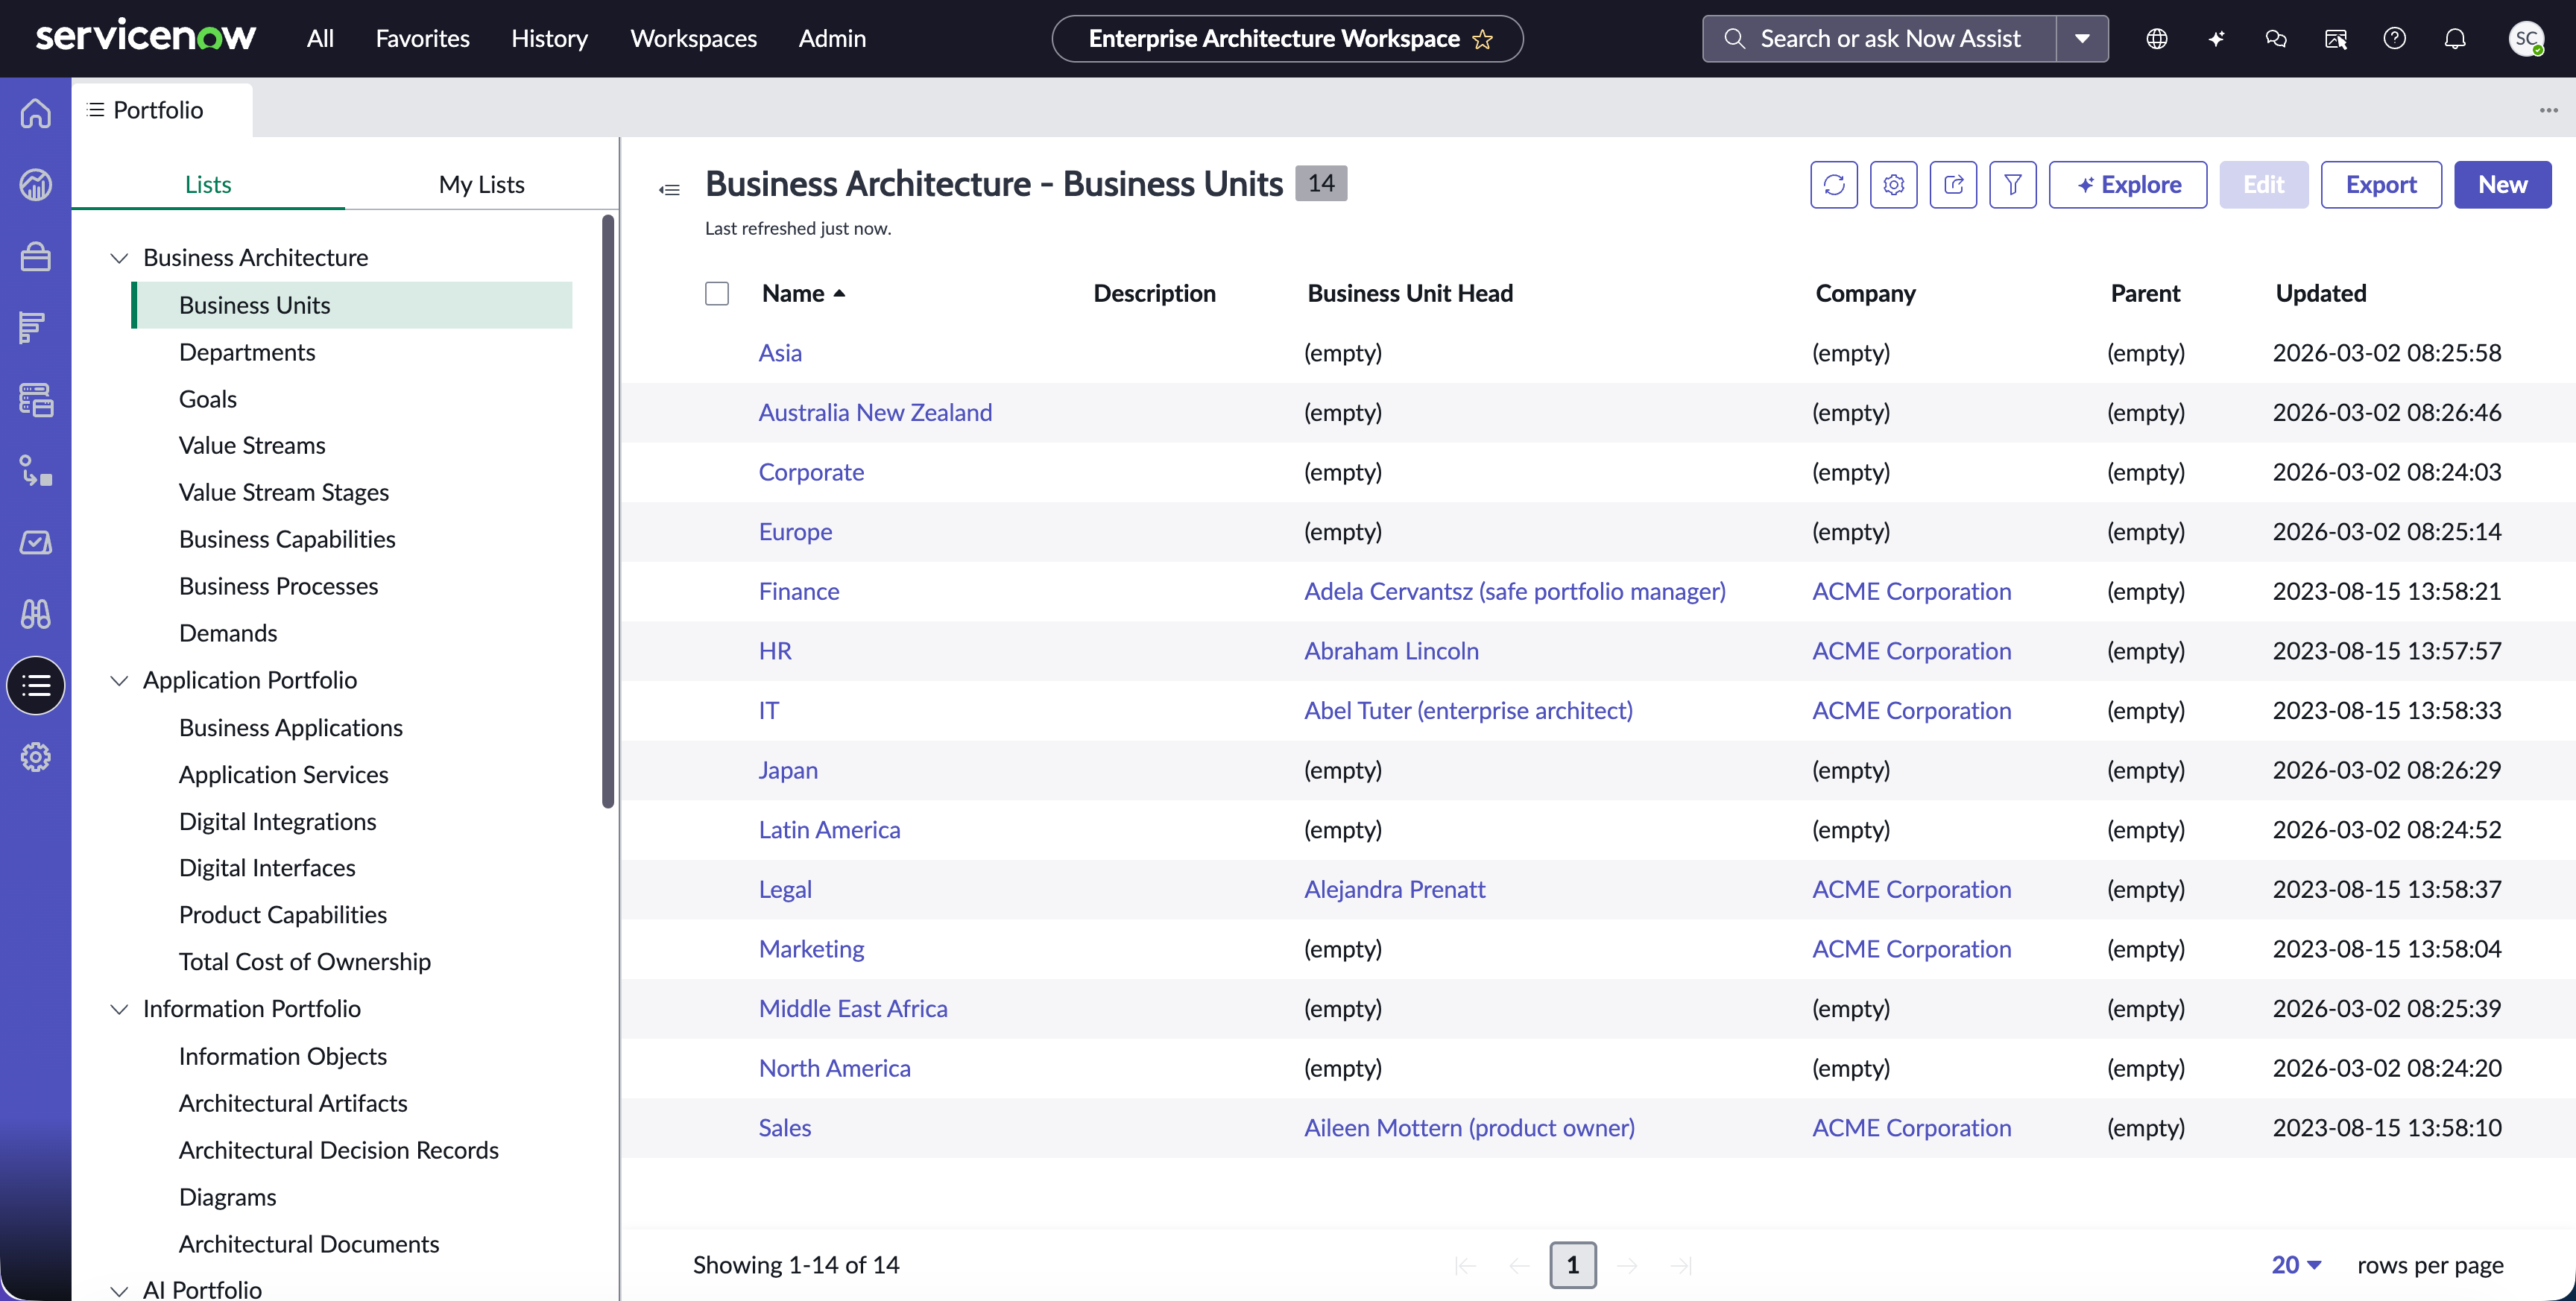Open the help question mark icon
Screen dimensions: 2576x1301
(x=2395, y=39)
